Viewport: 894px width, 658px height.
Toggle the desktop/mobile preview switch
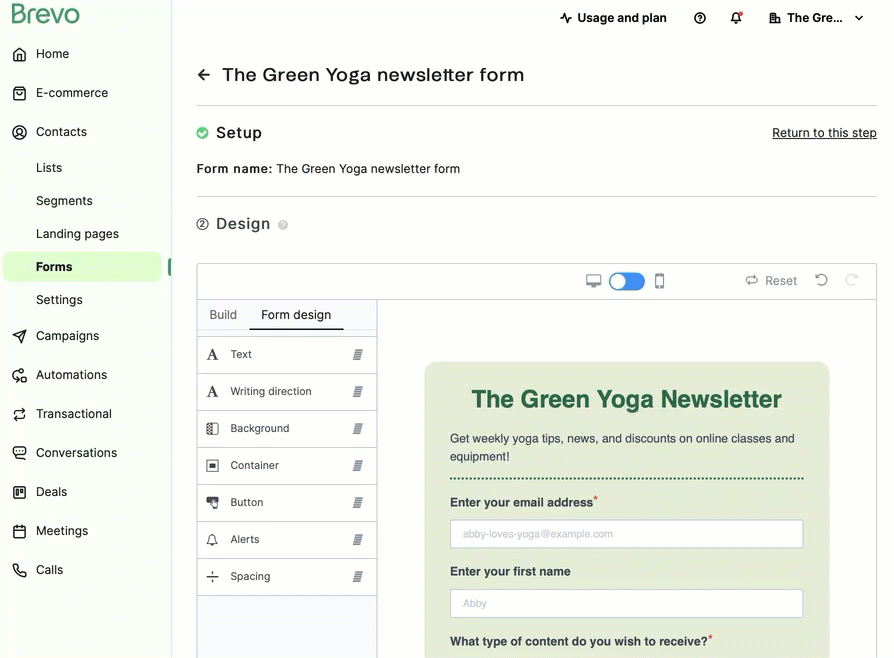coord(627,281)
